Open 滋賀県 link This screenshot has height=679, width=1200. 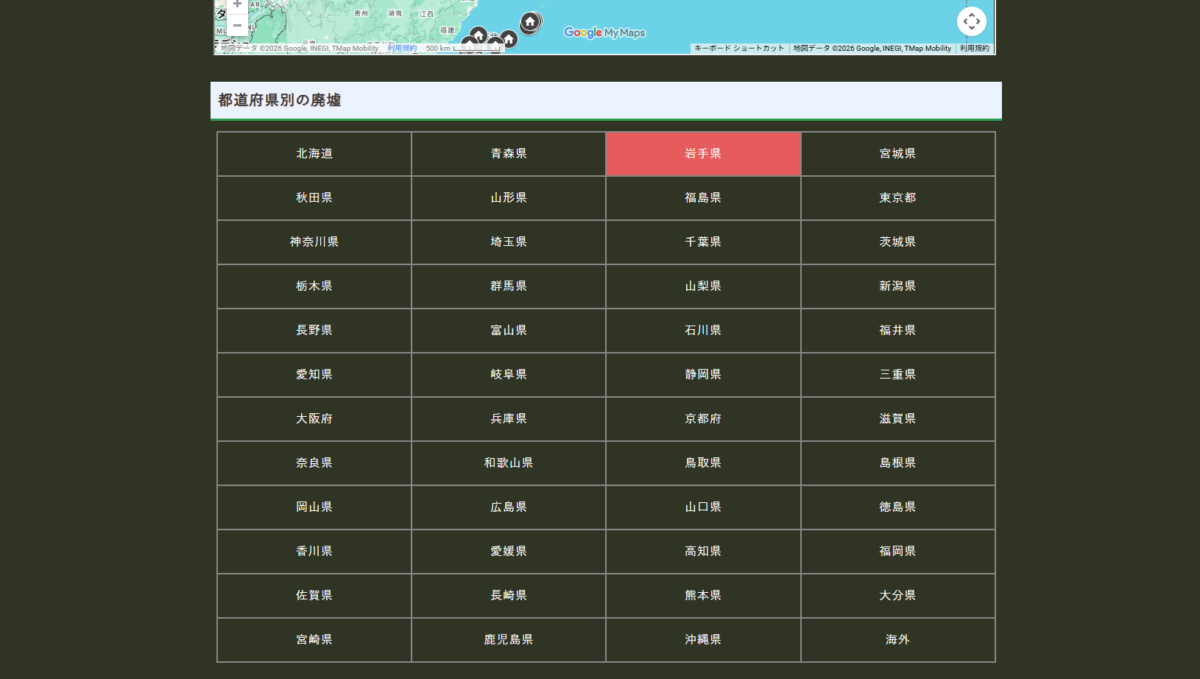click(898, 419)
